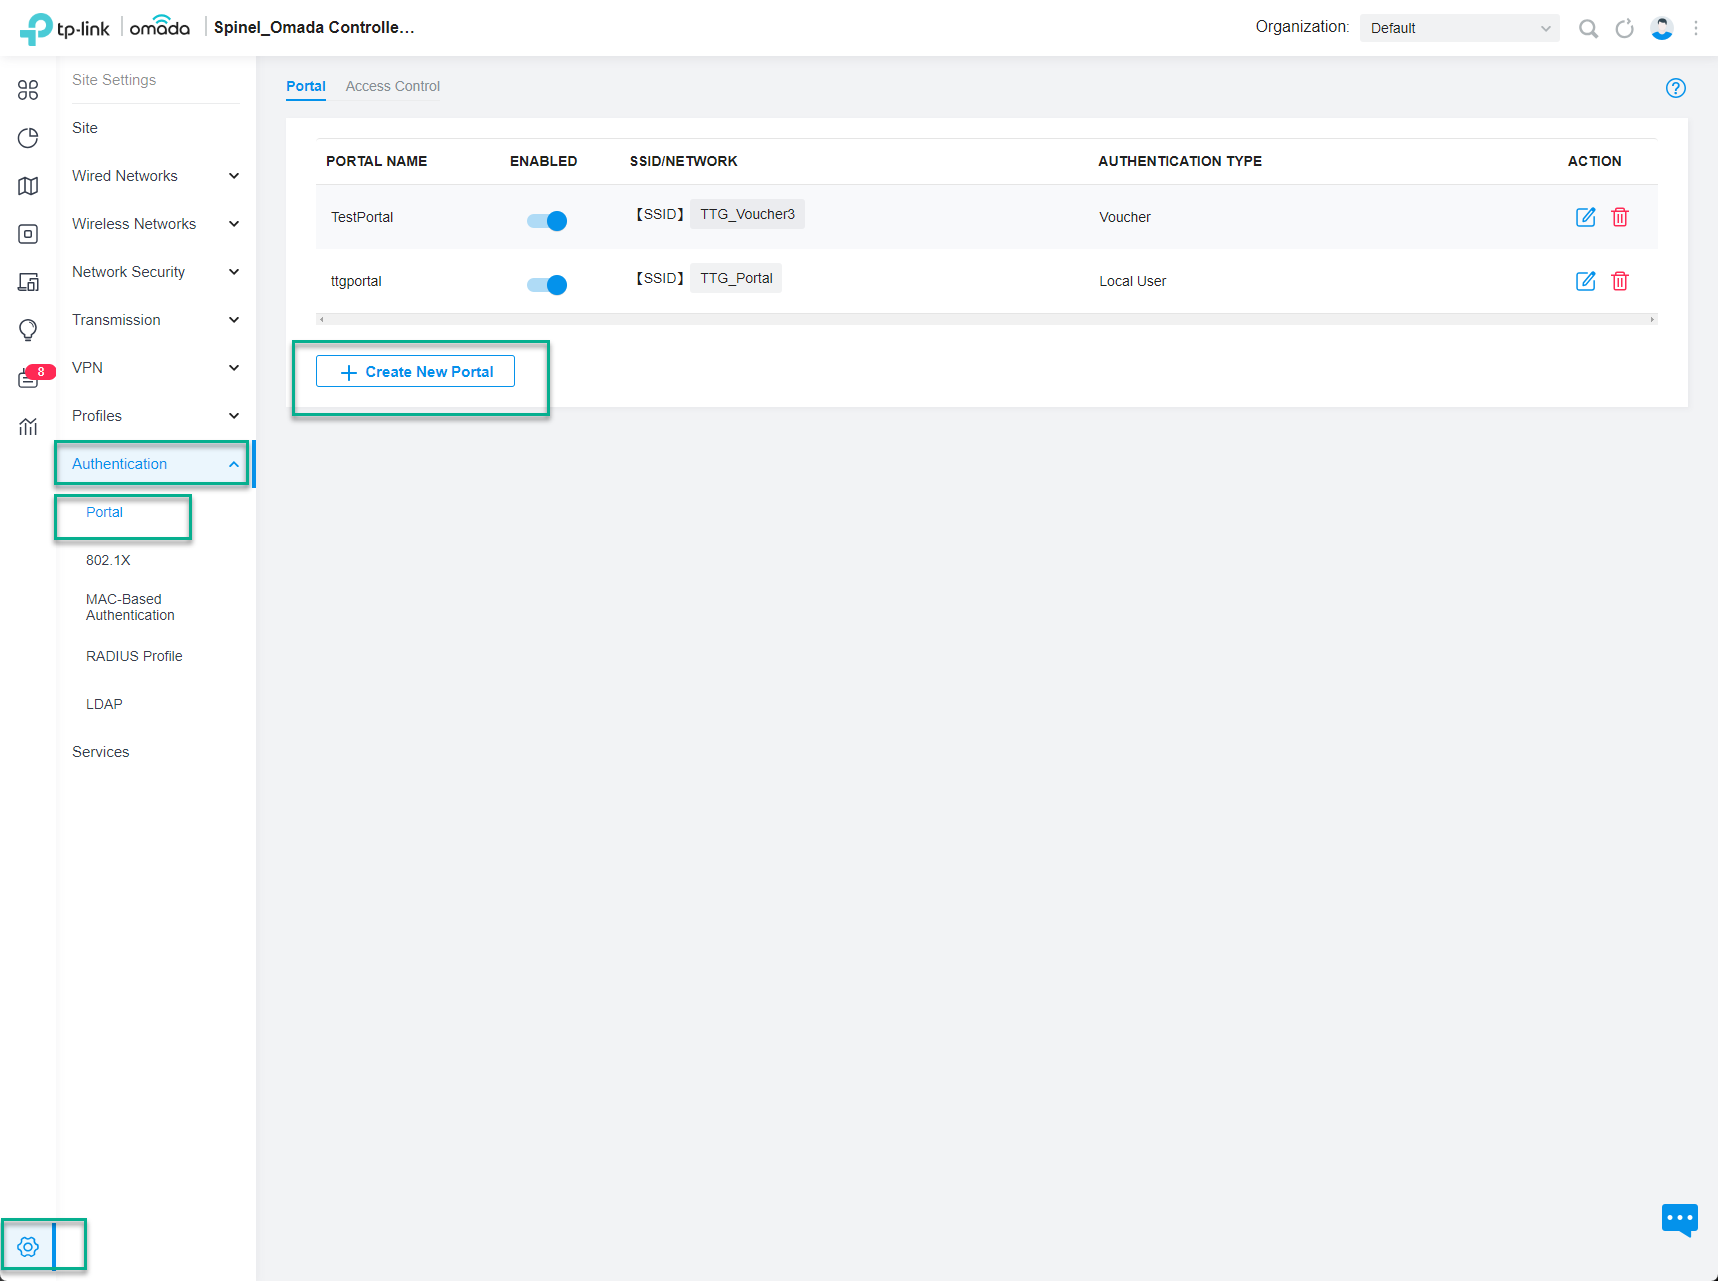The image size is (1718, 1281).
Task: Click Create New Portal button
Action: (415, 371)
